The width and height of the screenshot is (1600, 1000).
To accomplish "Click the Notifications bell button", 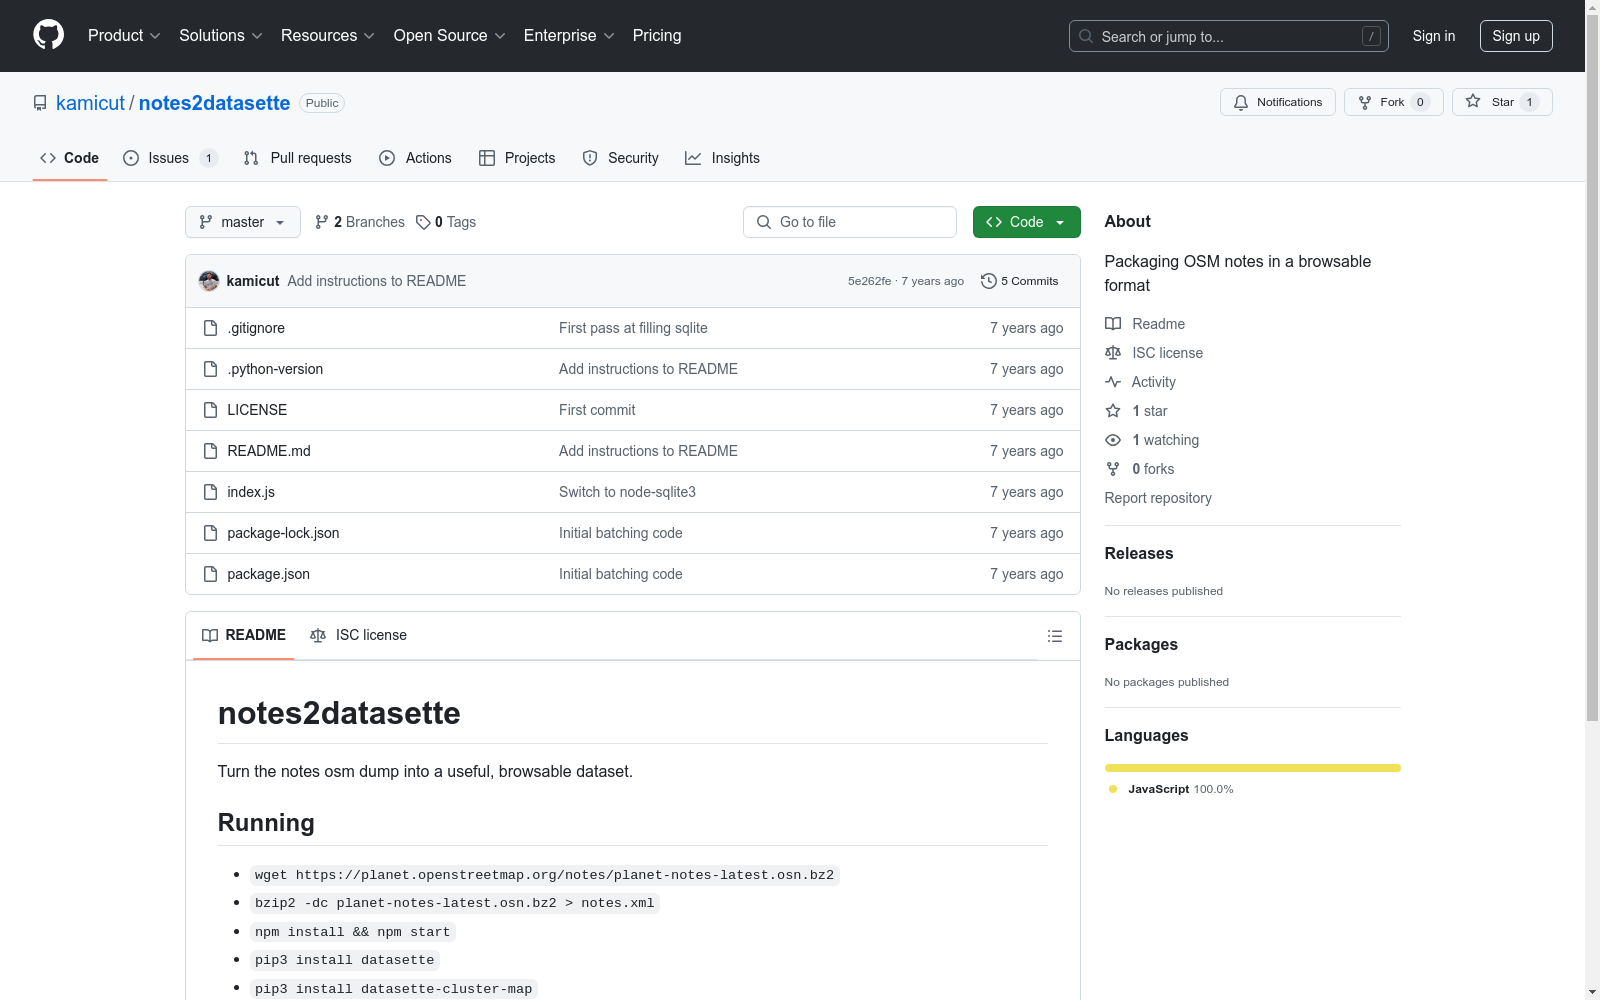I will pos(1277,102).
